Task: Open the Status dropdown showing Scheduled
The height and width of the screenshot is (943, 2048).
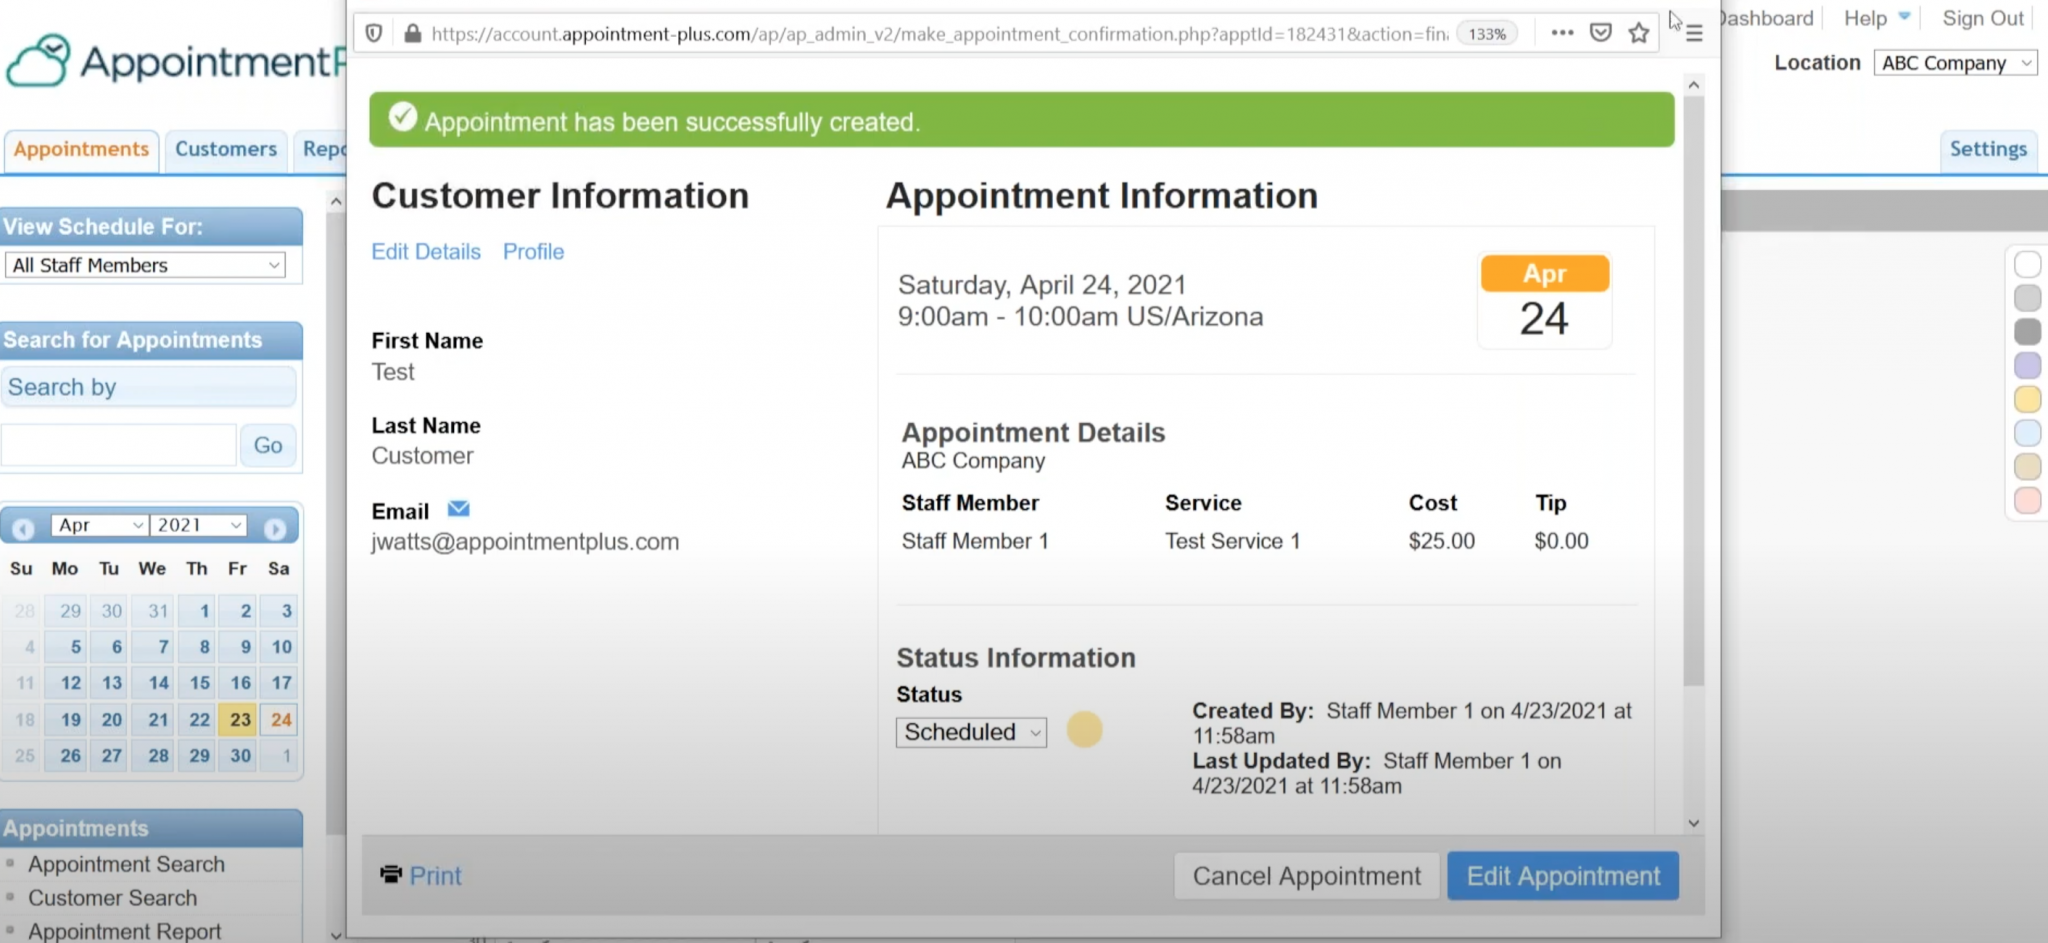Action: click(x=971, y=732)
